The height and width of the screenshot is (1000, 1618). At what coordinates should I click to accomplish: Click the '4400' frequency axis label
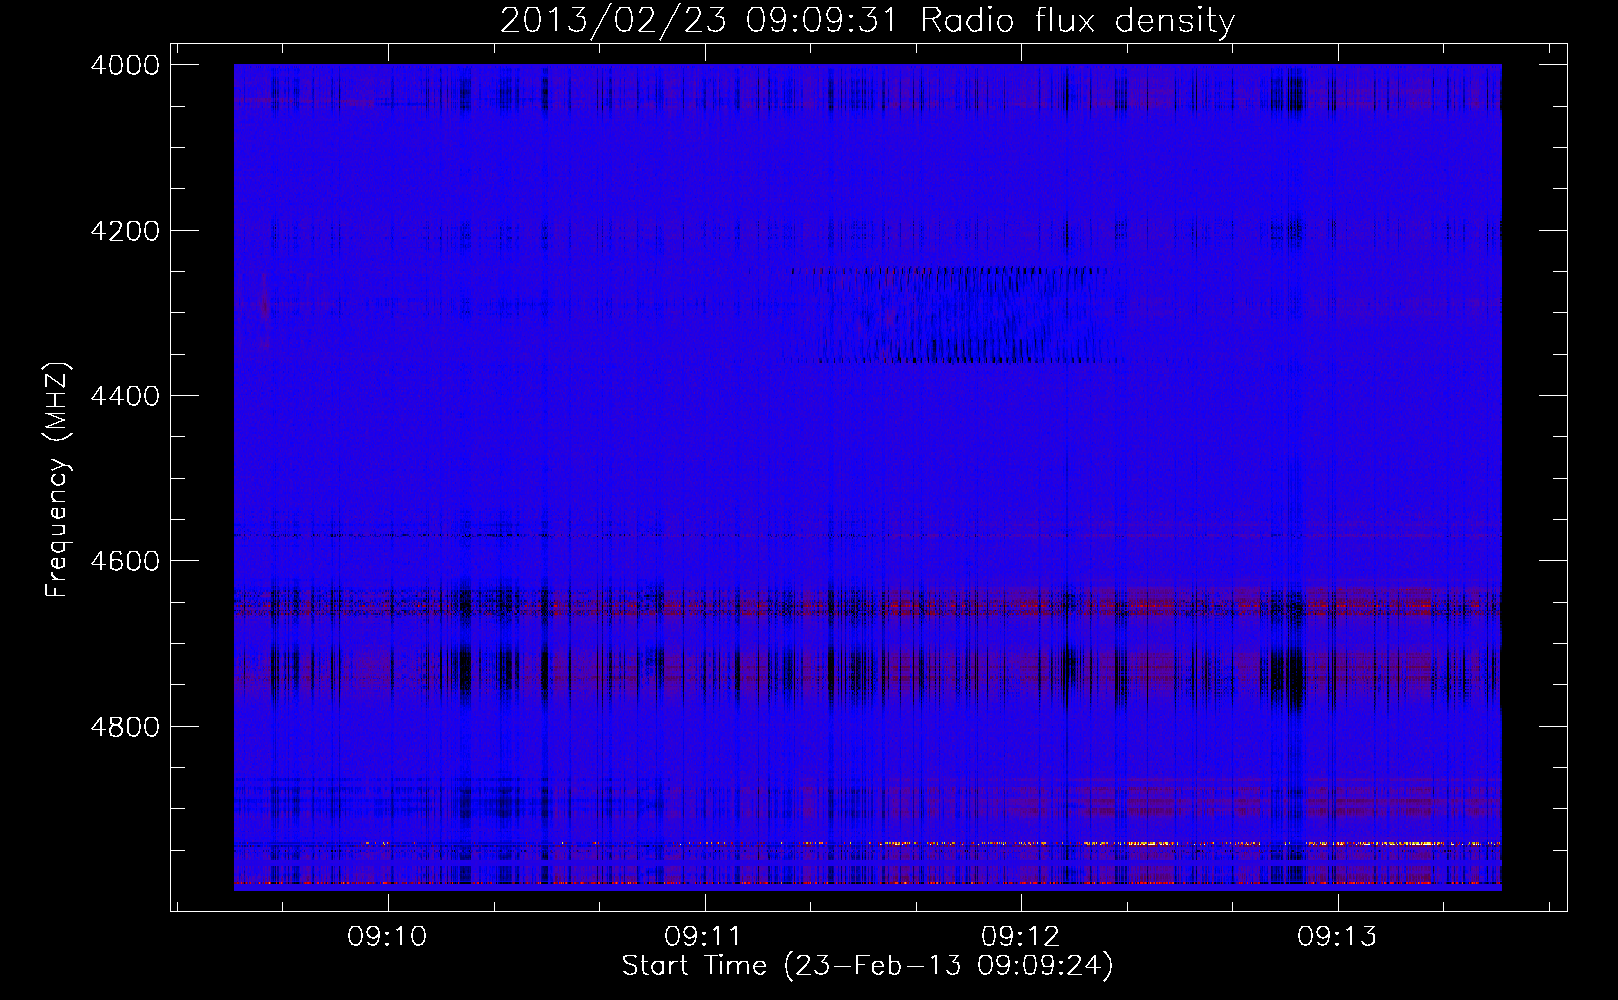125,396
